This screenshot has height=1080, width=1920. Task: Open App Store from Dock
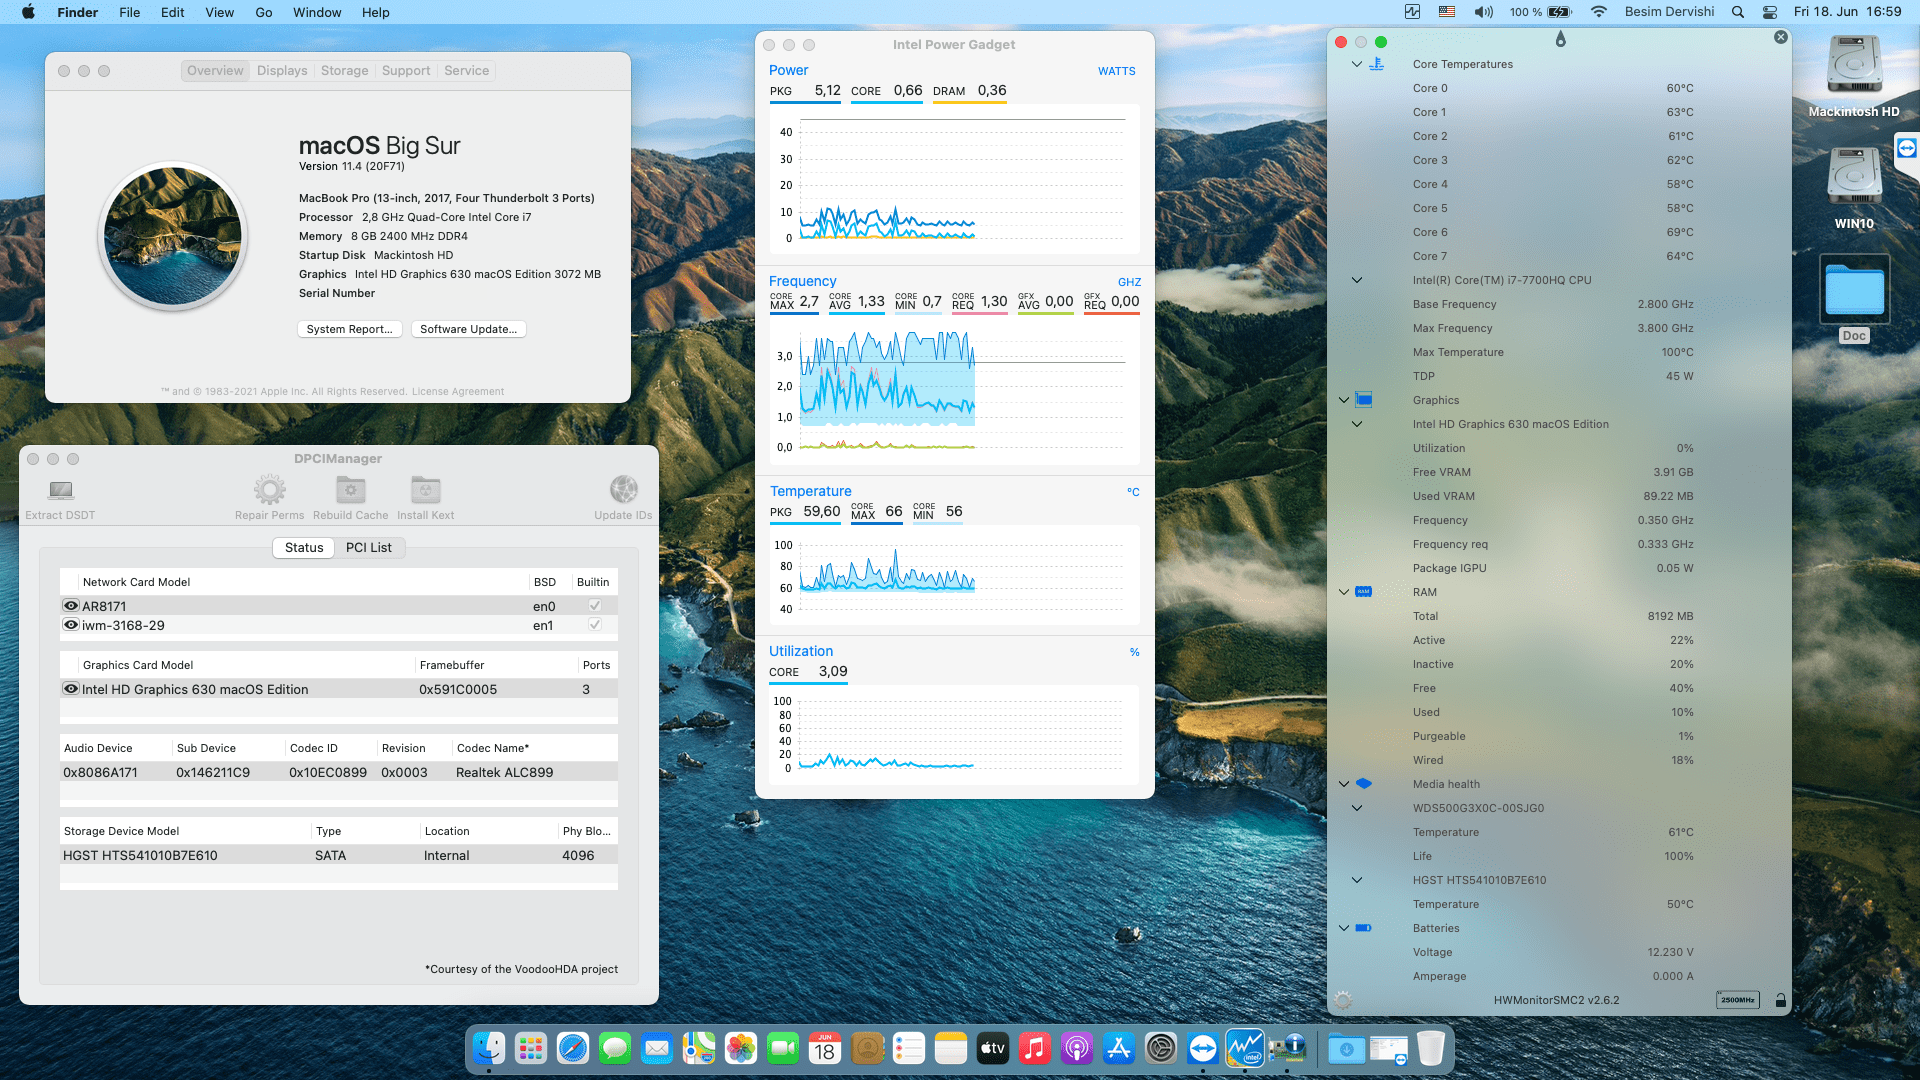click(1119, 1048)
